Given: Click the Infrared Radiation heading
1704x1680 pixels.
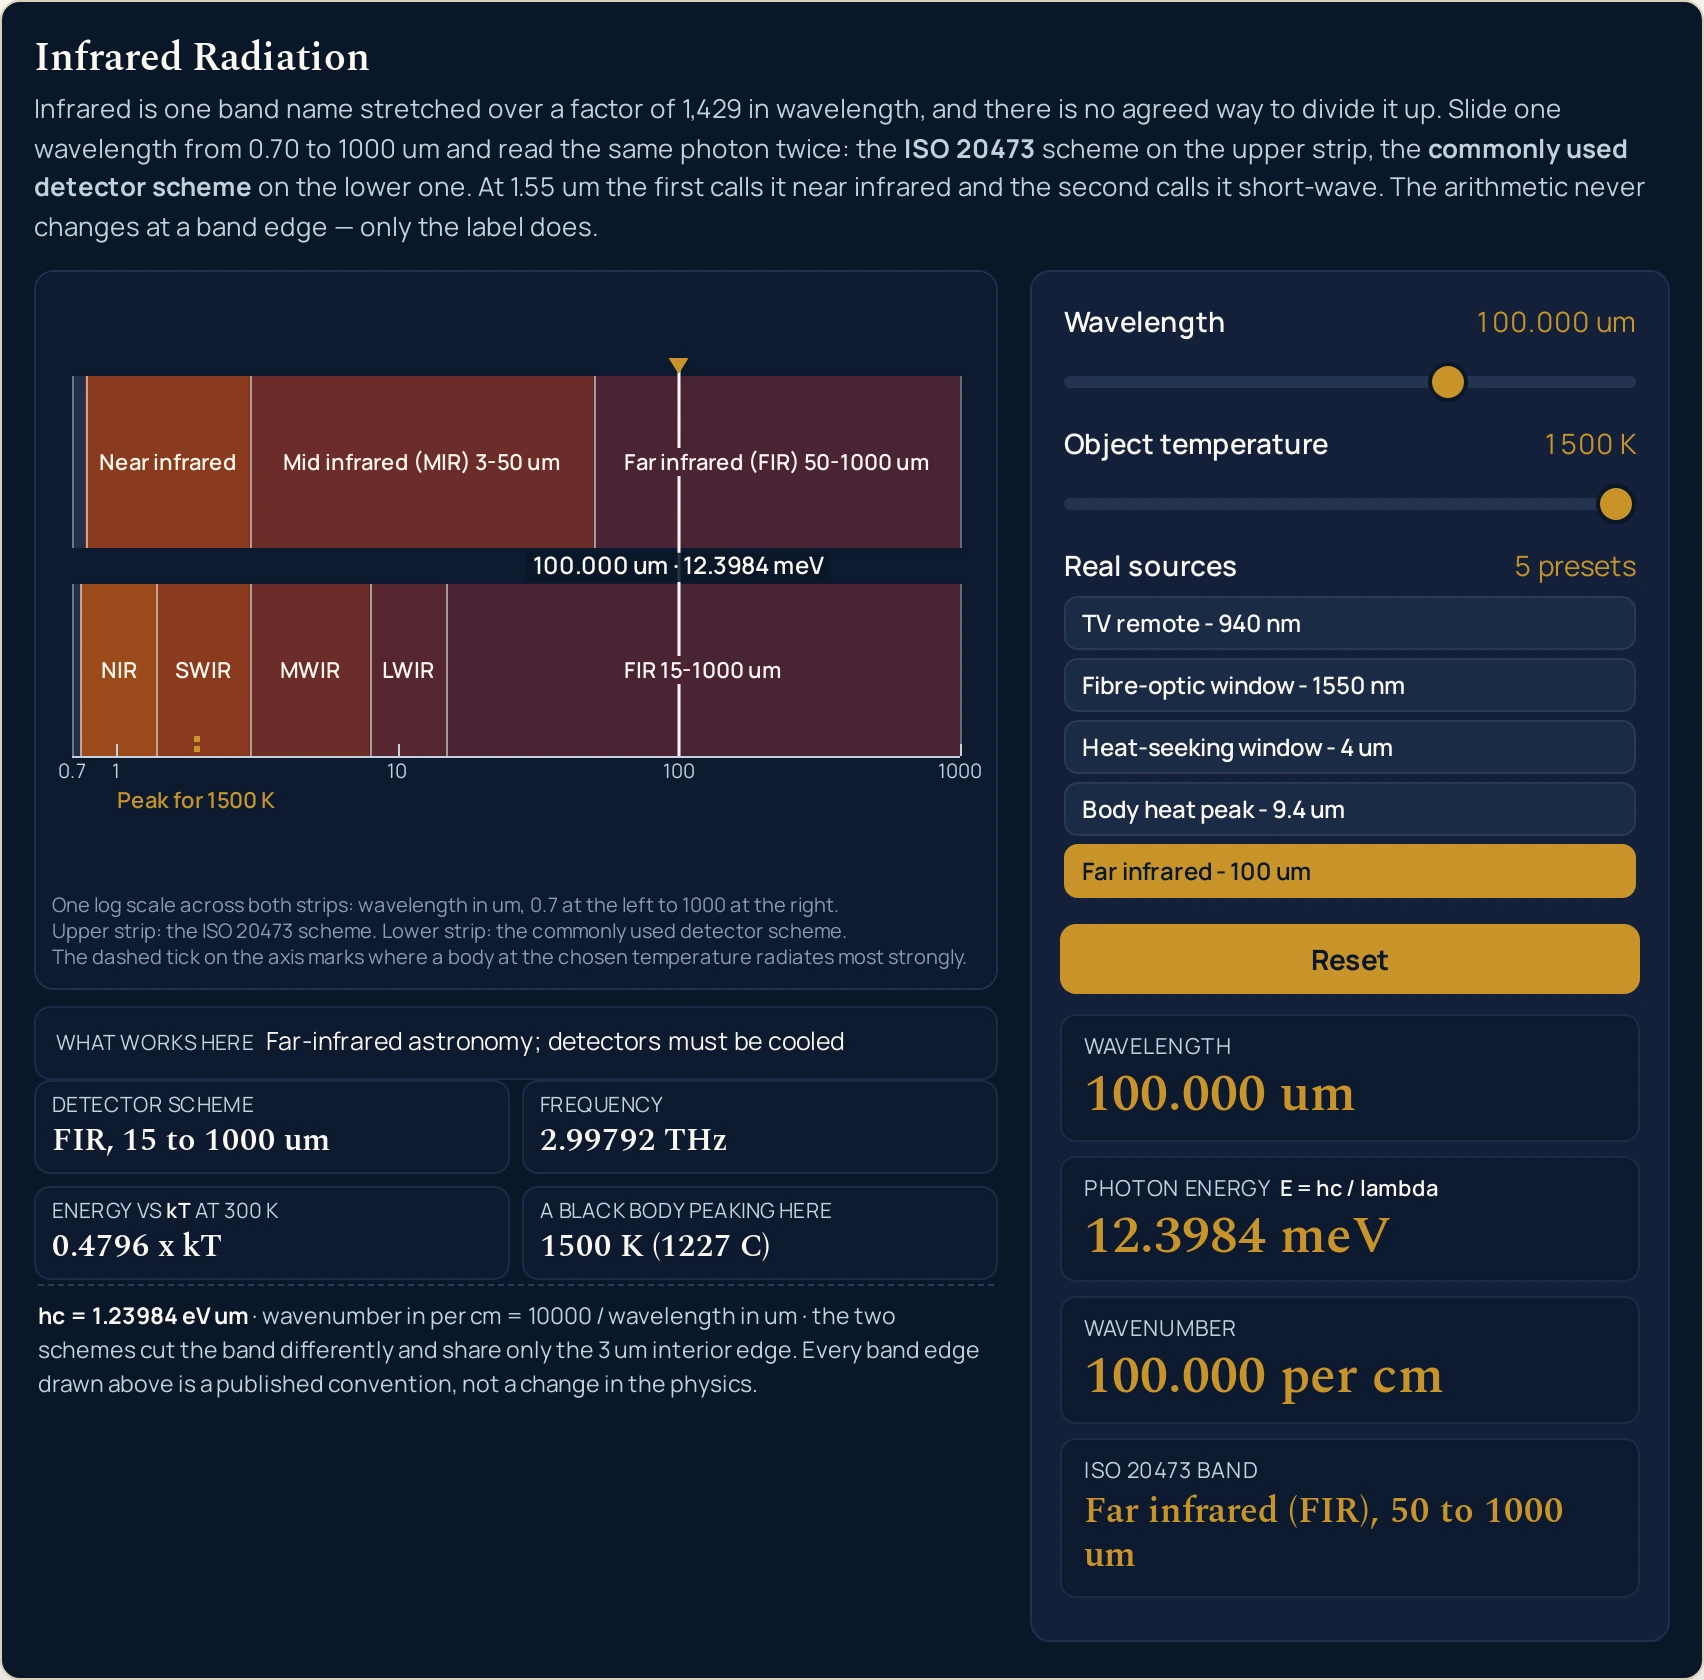Looking at the screenshot, I should (202, 57).
